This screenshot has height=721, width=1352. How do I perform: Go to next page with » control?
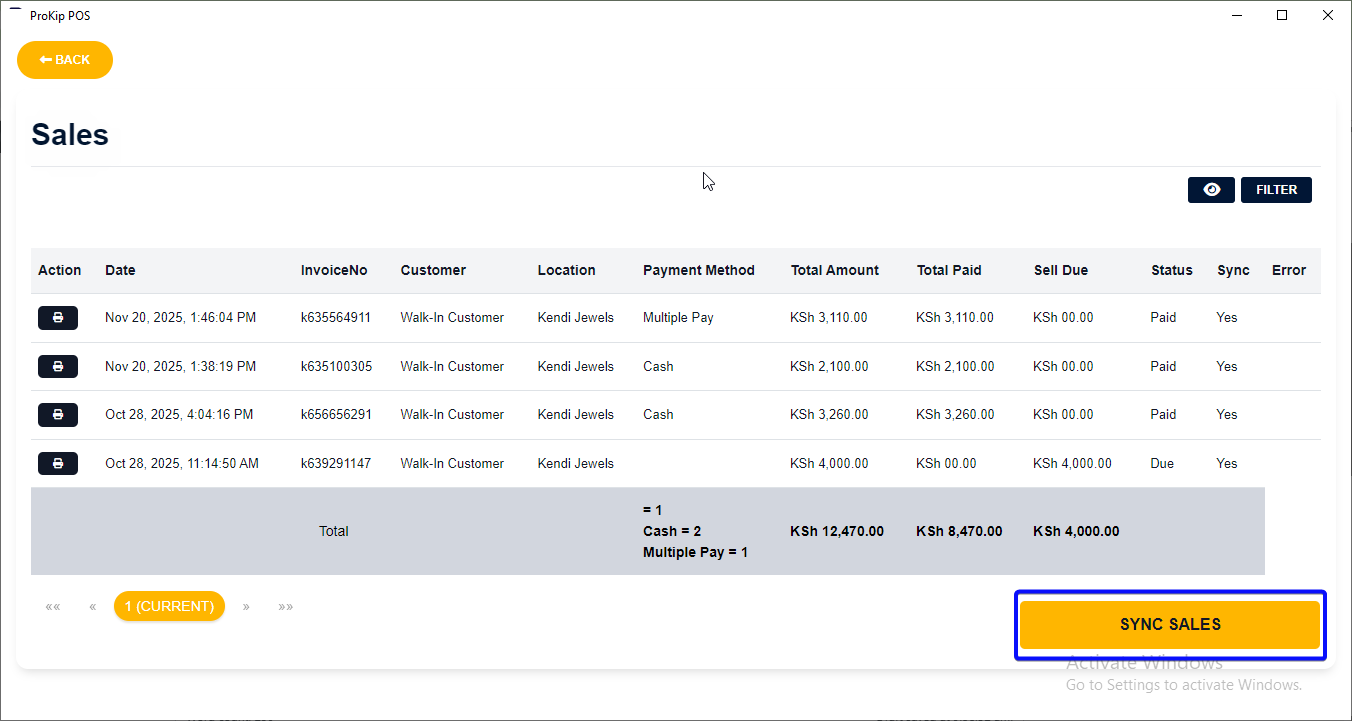click(246, 606)
